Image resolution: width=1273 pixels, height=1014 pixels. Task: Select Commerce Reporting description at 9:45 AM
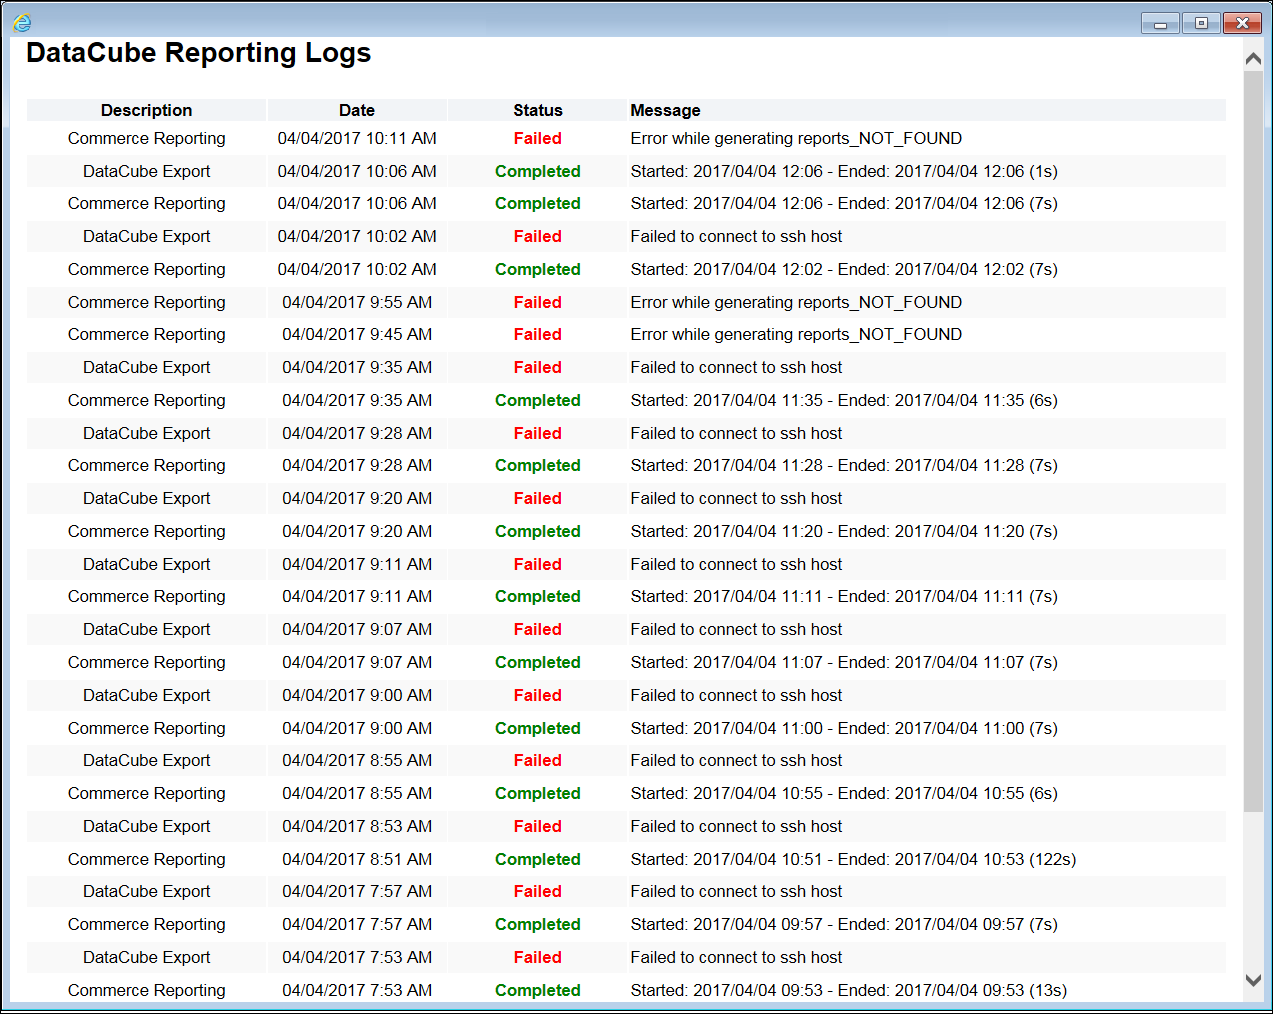[x=146, y=334]
